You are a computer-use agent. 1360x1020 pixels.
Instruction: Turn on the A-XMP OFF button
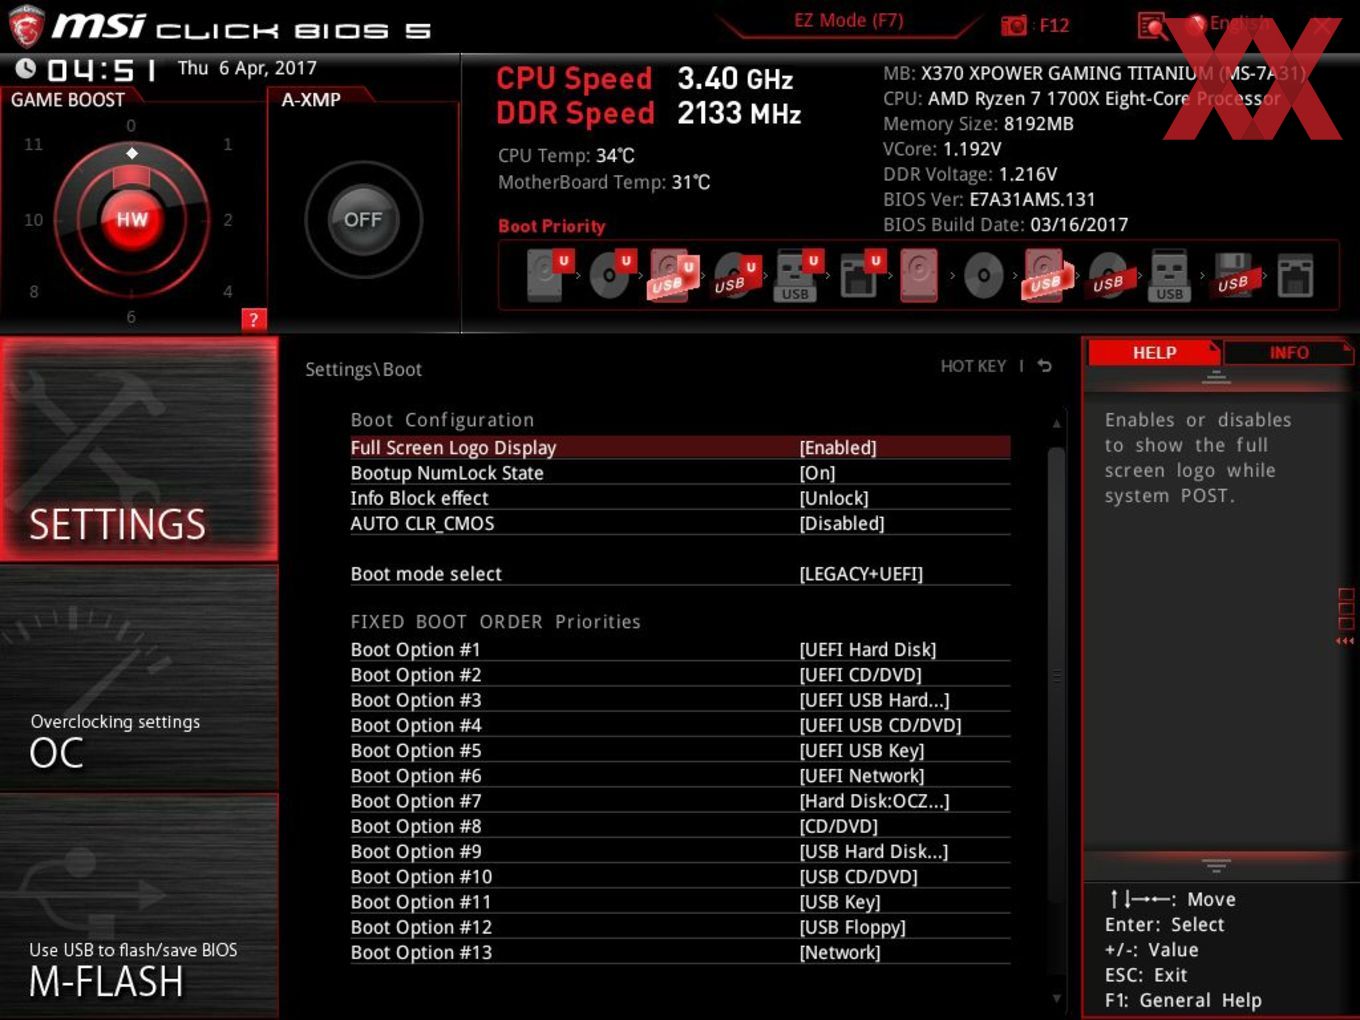[x=363, y=219]
